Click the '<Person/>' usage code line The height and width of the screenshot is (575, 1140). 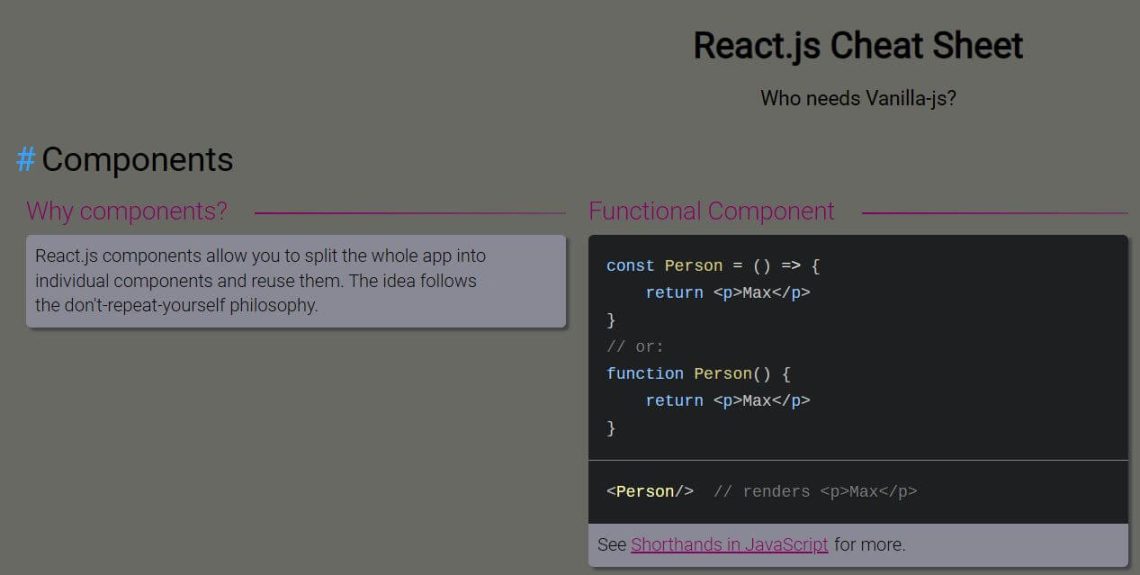pos(650,492)
